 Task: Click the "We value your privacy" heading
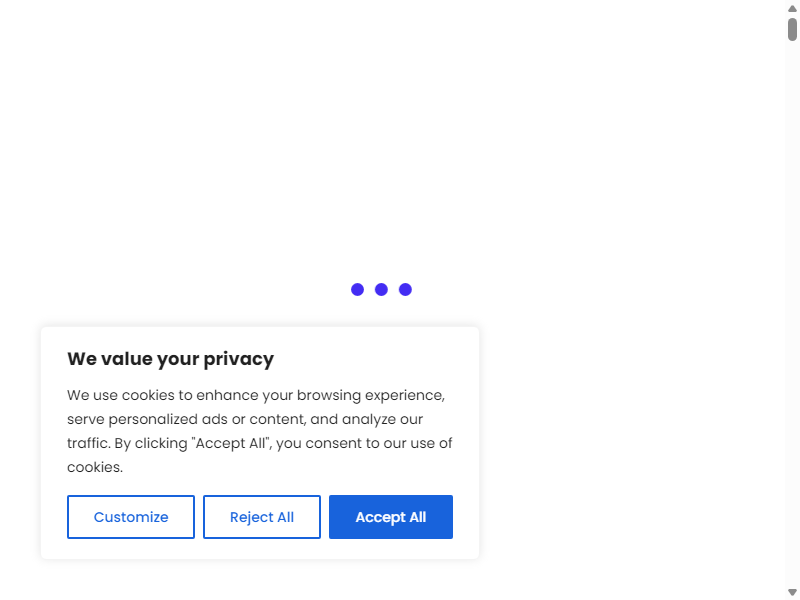[x=170, y=359]
